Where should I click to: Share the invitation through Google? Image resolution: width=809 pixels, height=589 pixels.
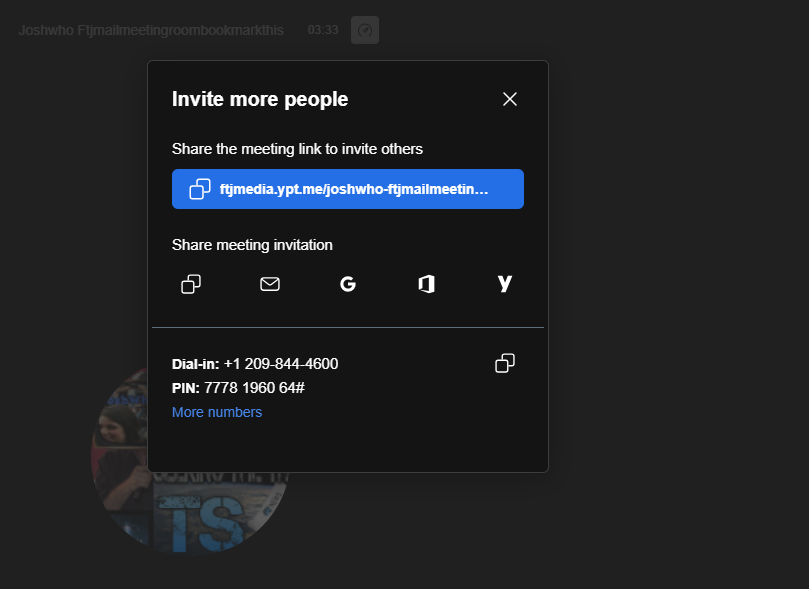coord(348,284)
